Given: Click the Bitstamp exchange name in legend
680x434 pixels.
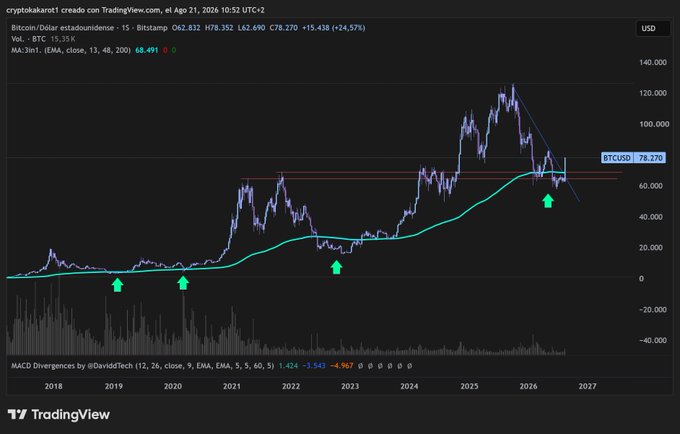Looking at the screenshot, I should [x=152, y=28].
